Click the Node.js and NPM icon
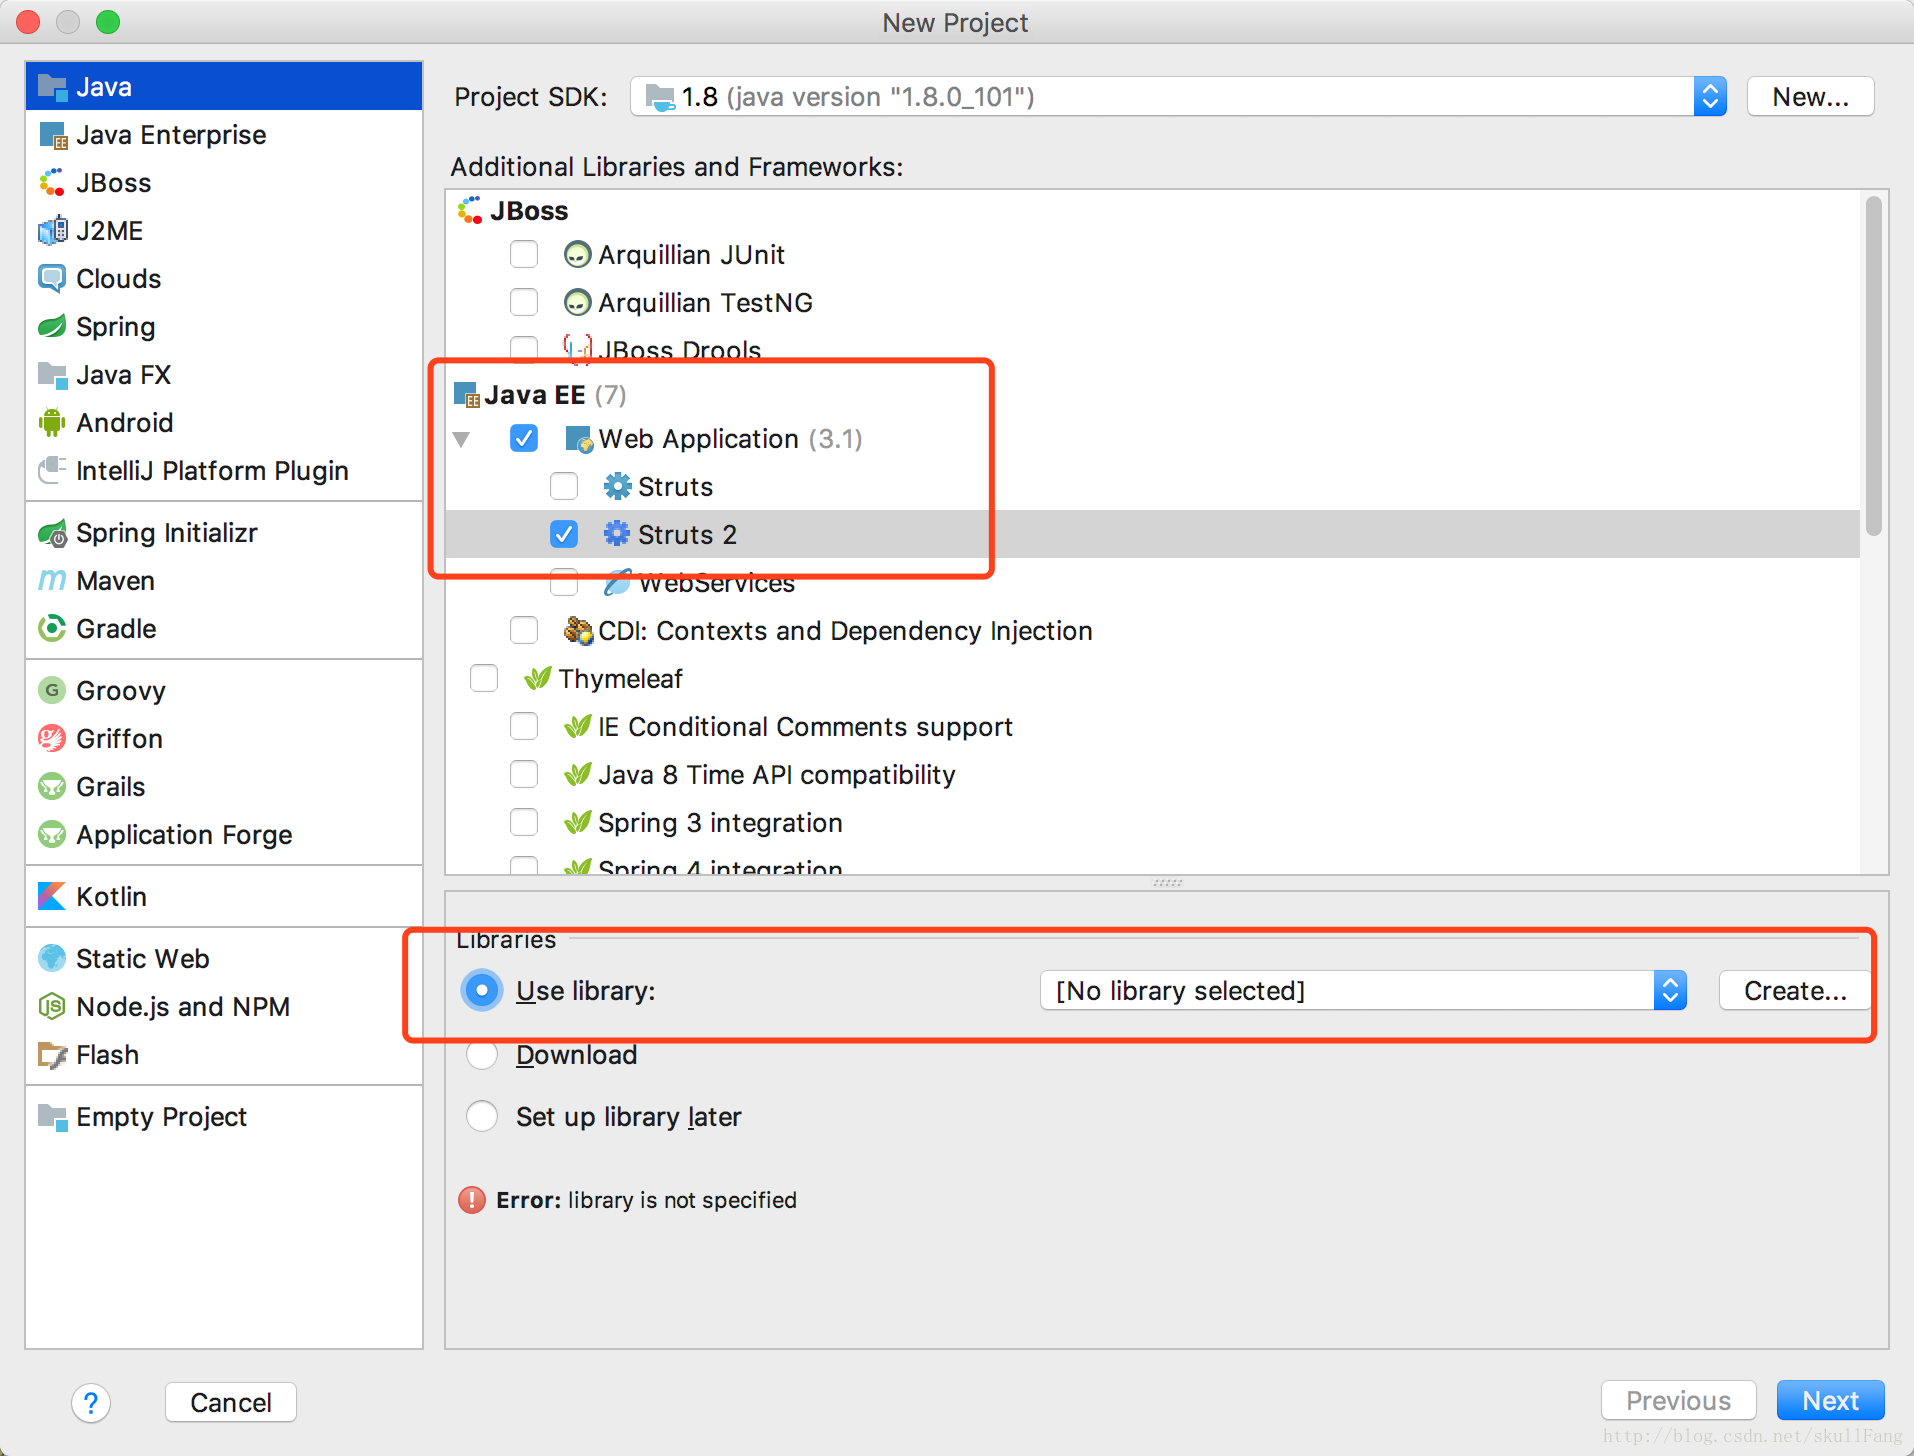The width and height of the screenshot is (1914, 1456). [52, 1007]
